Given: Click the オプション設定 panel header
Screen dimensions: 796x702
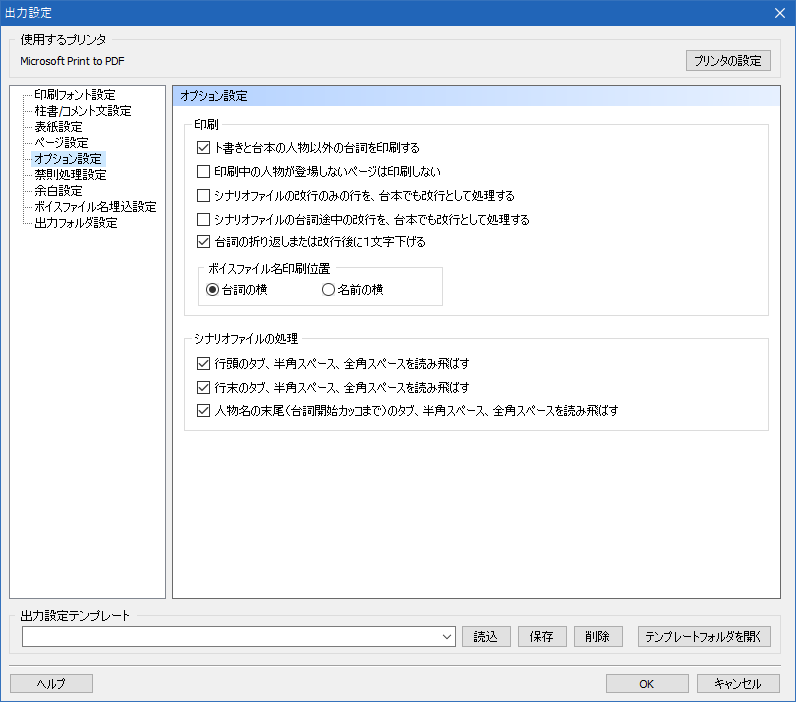Looking at the screenshot, I should point(476,96).
